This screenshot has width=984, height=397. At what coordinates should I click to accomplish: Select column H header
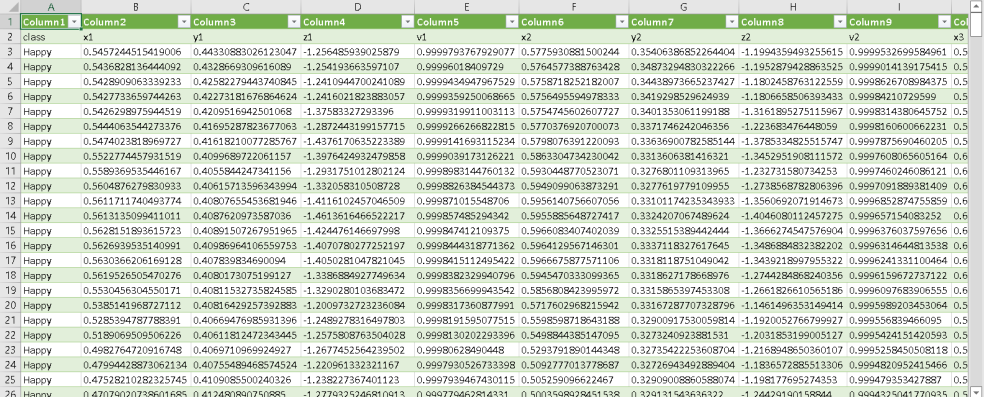point(793,7)
